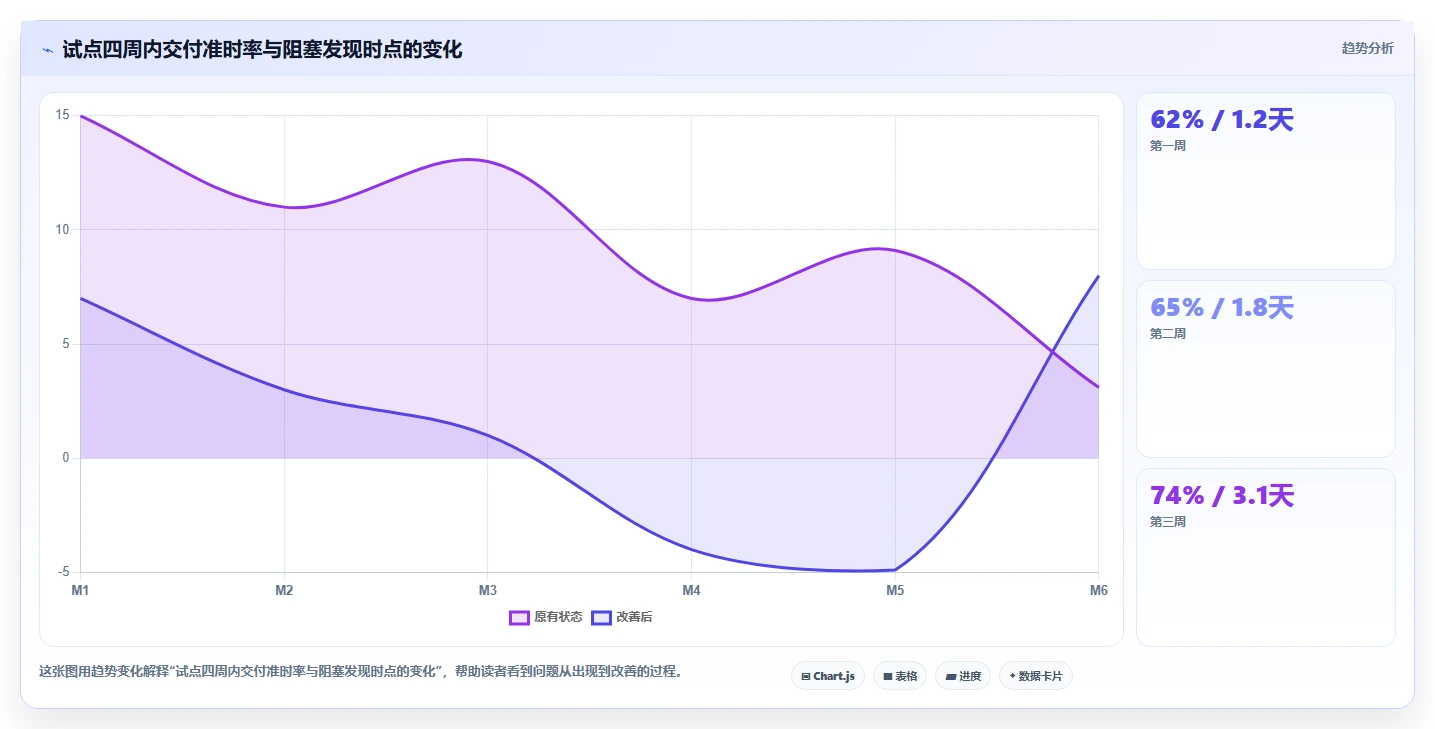Viewport: 1435px width, 729px height.
Task: Click the 改善后 legend label
Action: (634, 617)
